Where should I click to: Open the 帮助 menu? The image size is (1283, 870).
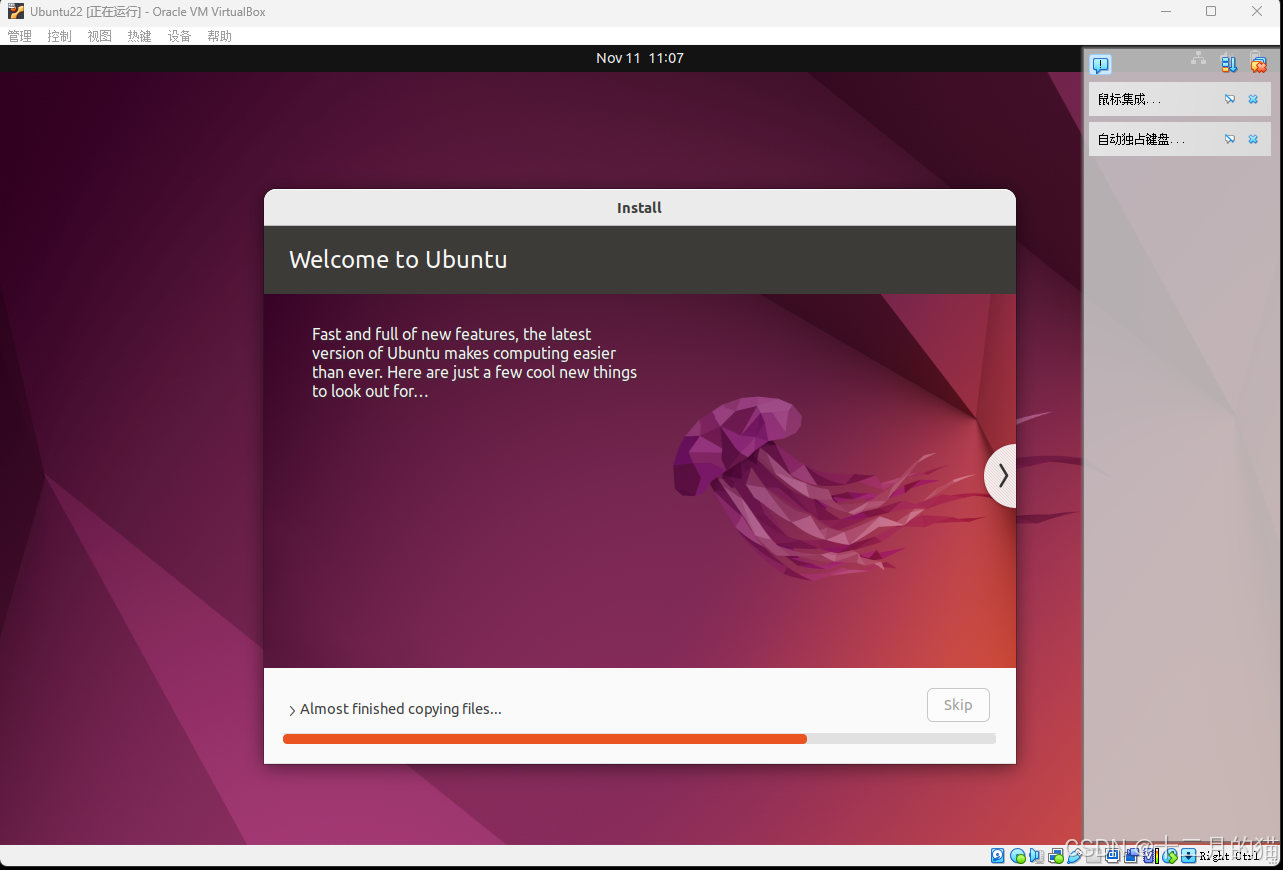[220, 36]
